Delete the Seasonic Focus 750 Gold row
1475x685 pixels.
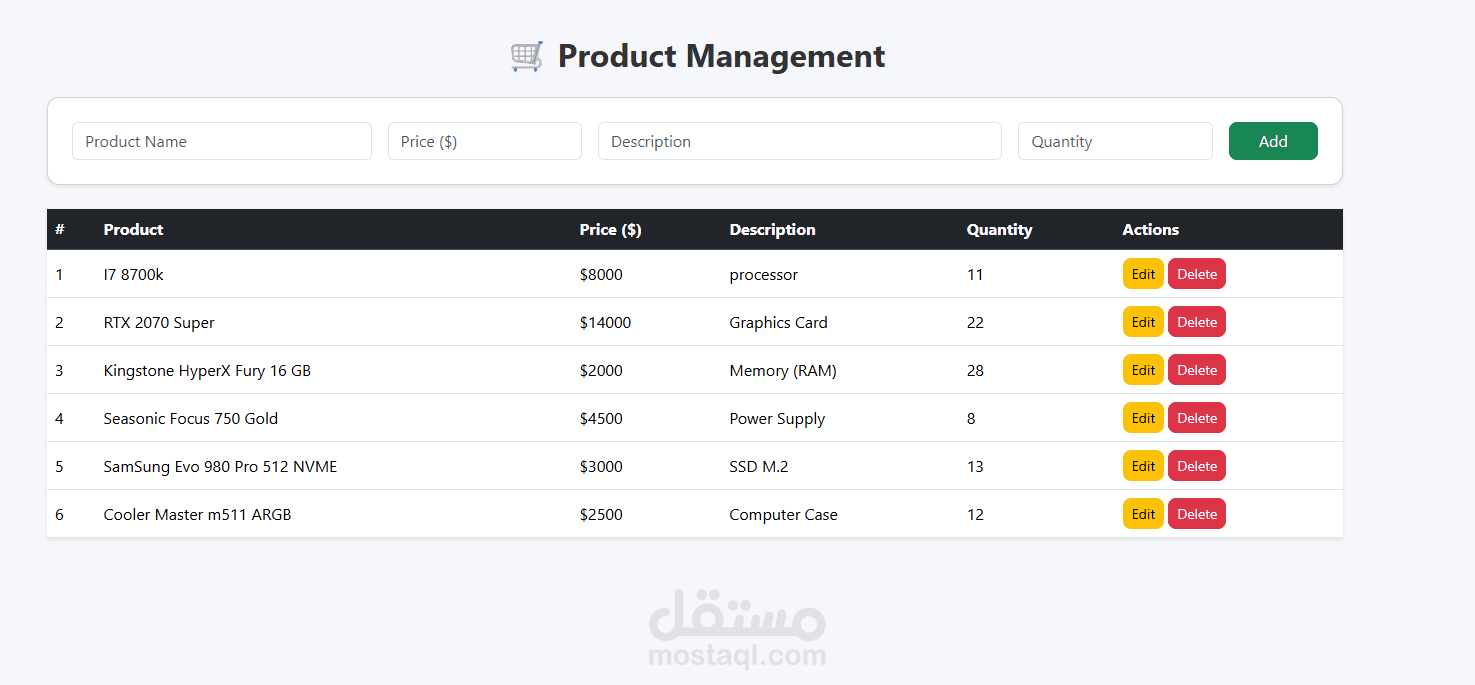click(1197, 418)
